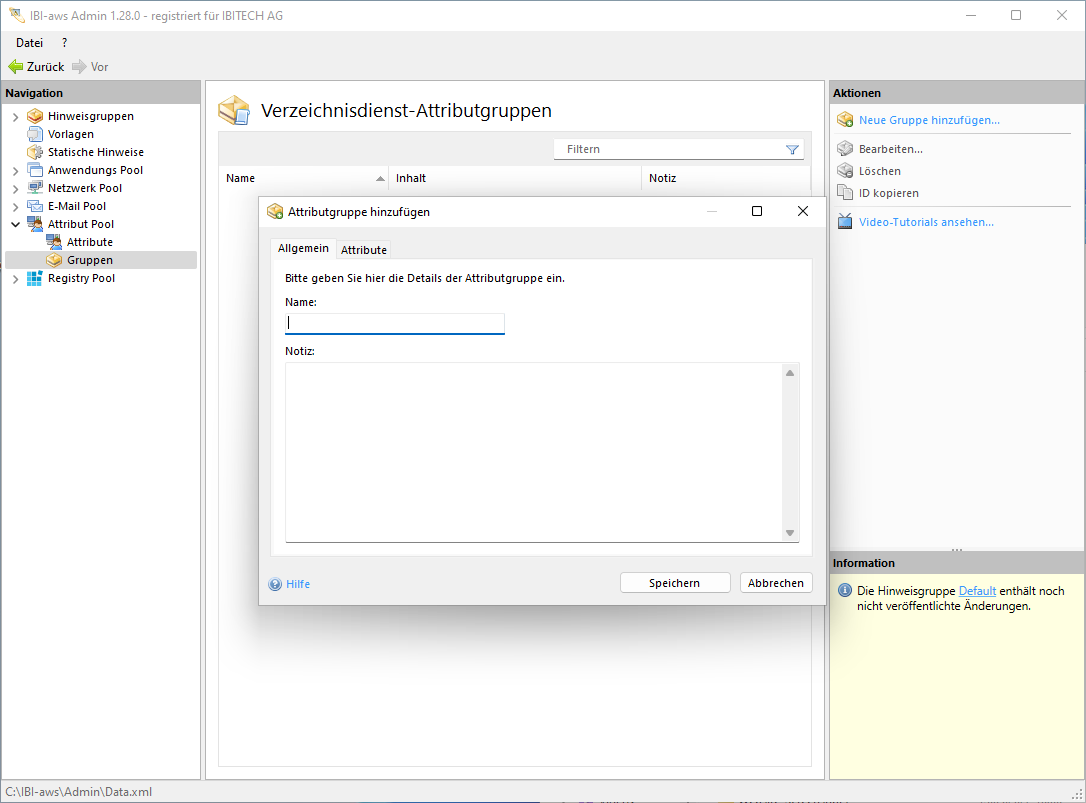This screenshot has height=803, width=1086.
Task: Open the Default link in Information panel
Action: [x=977, y=591]
